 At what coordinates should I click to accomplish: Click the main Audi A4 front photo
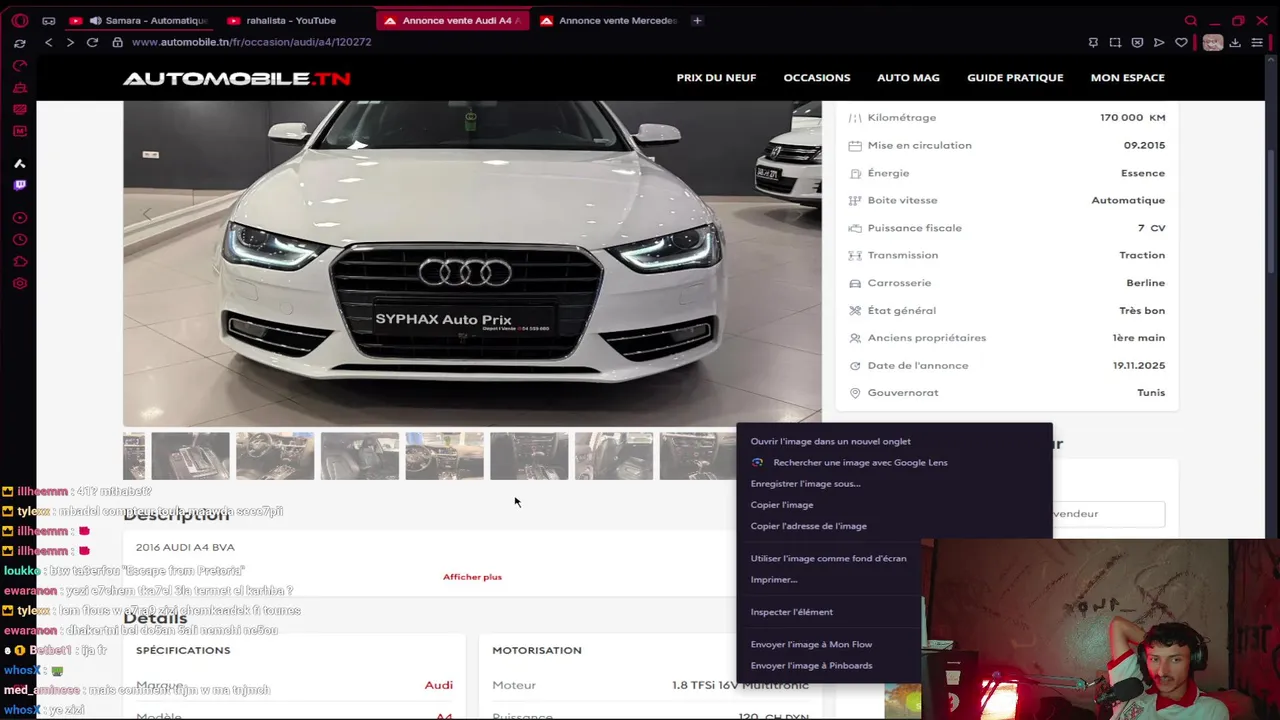(472, 264)
